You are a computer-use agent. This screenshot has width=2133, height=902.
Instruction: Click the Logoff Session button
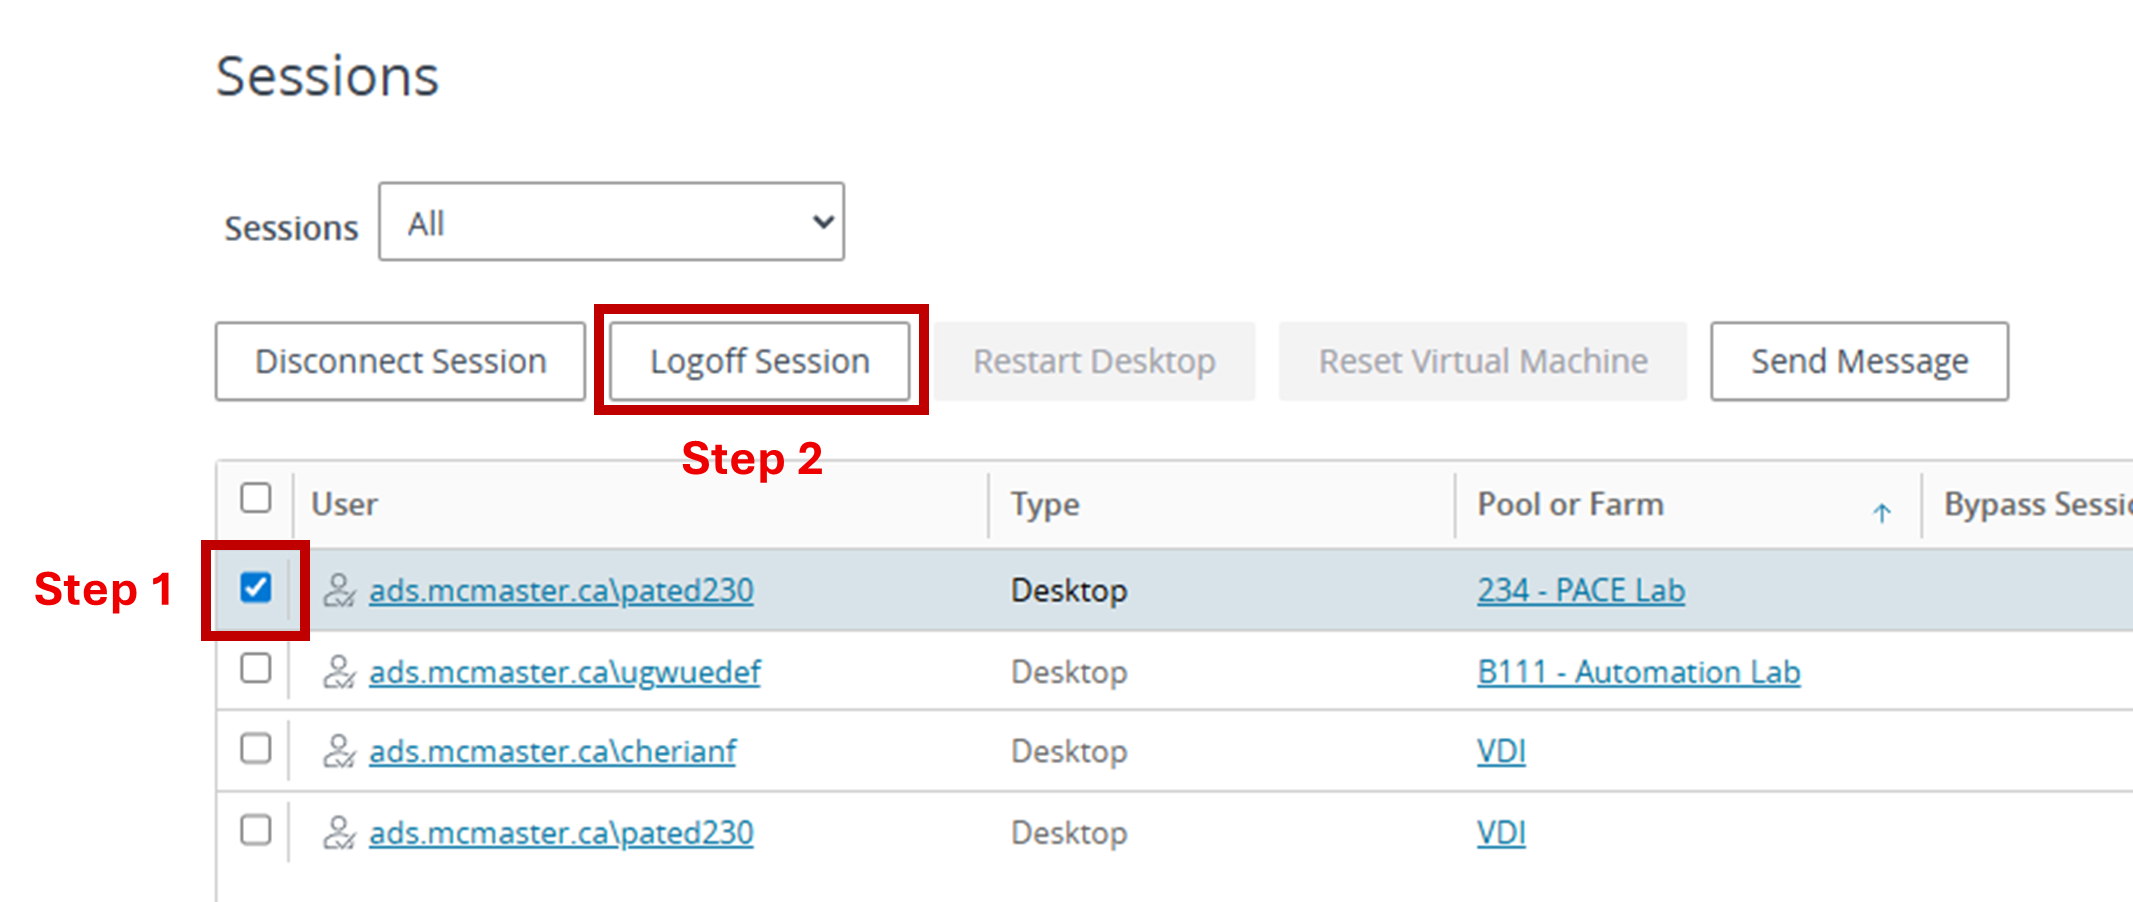pos(760,361)
